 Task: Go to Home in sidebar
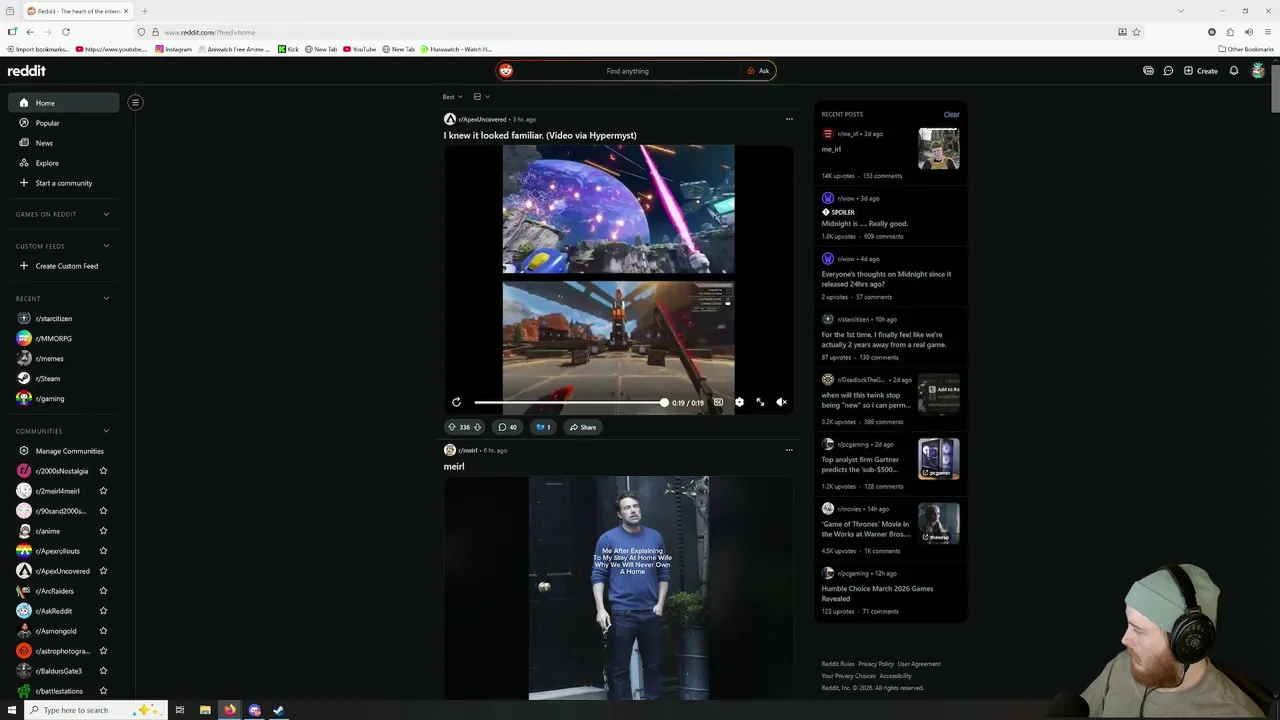pos(63,102)
